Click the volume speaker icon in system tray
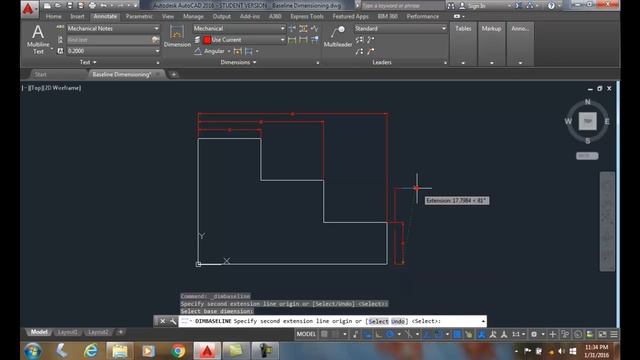This screenshot has width=640, height=360. pyautogui.click(x=562, y=351)
